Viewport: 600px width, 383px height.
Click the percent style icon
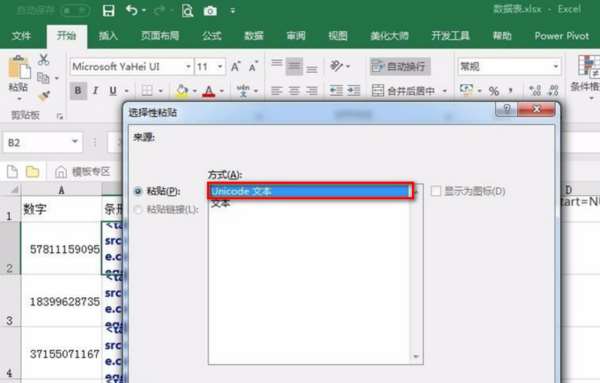494,91
